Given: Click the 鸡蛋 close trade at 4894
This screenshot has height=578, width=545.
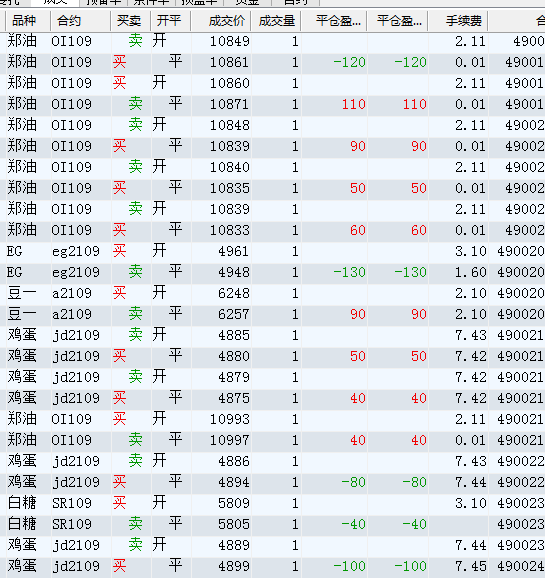Looking at the screenshot, I should (x=272, y=482).
